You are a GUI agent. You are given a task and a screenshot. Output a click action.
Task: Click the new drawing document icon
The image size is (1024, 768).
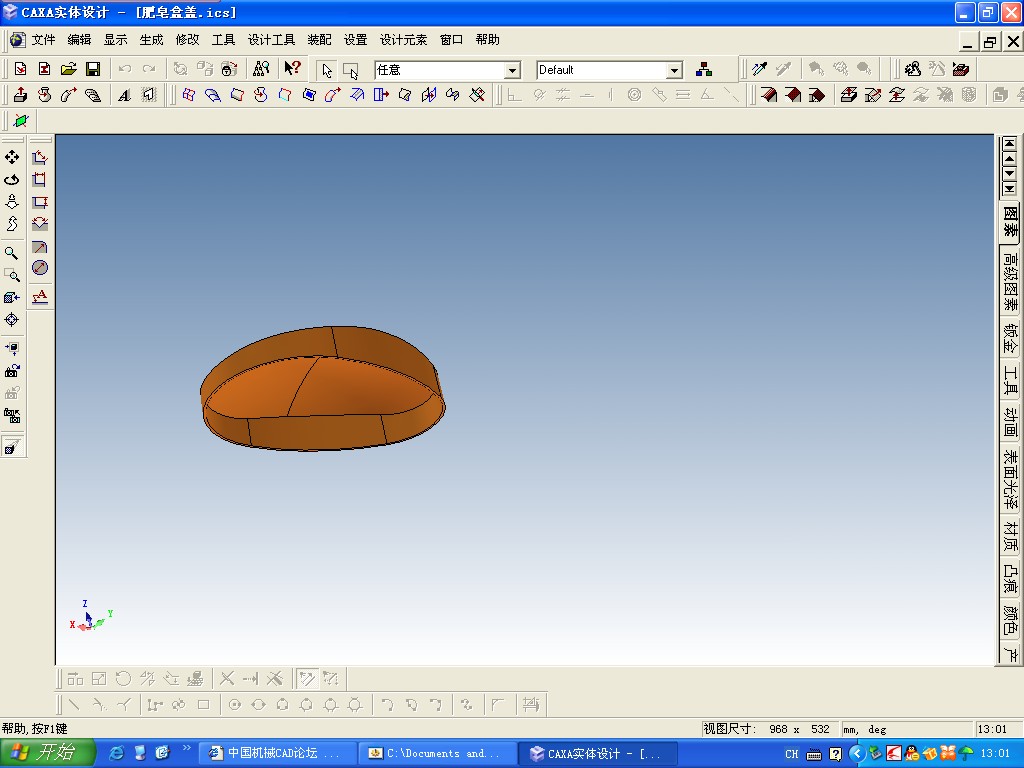coord(44,69)
